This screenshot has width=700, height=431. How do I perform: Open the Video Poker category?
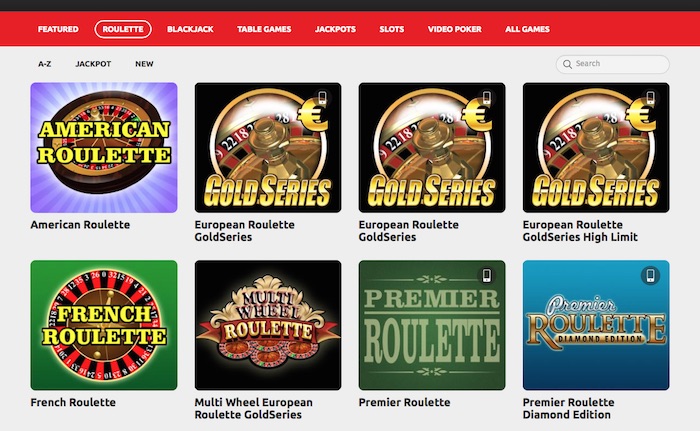pyautogui.click(x=454, y=29)
